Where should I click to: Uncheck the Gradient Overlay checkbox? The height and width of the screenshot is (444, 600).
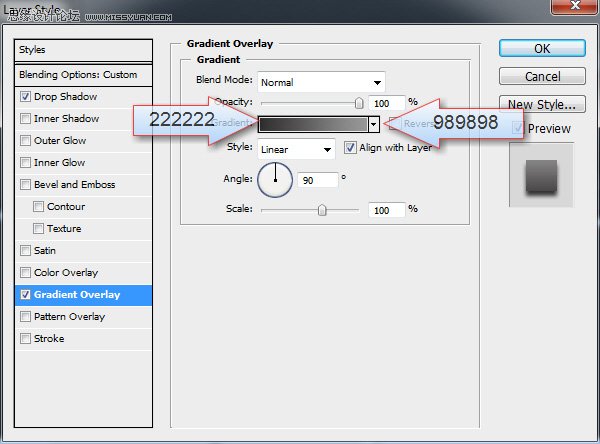coord(25,295)
